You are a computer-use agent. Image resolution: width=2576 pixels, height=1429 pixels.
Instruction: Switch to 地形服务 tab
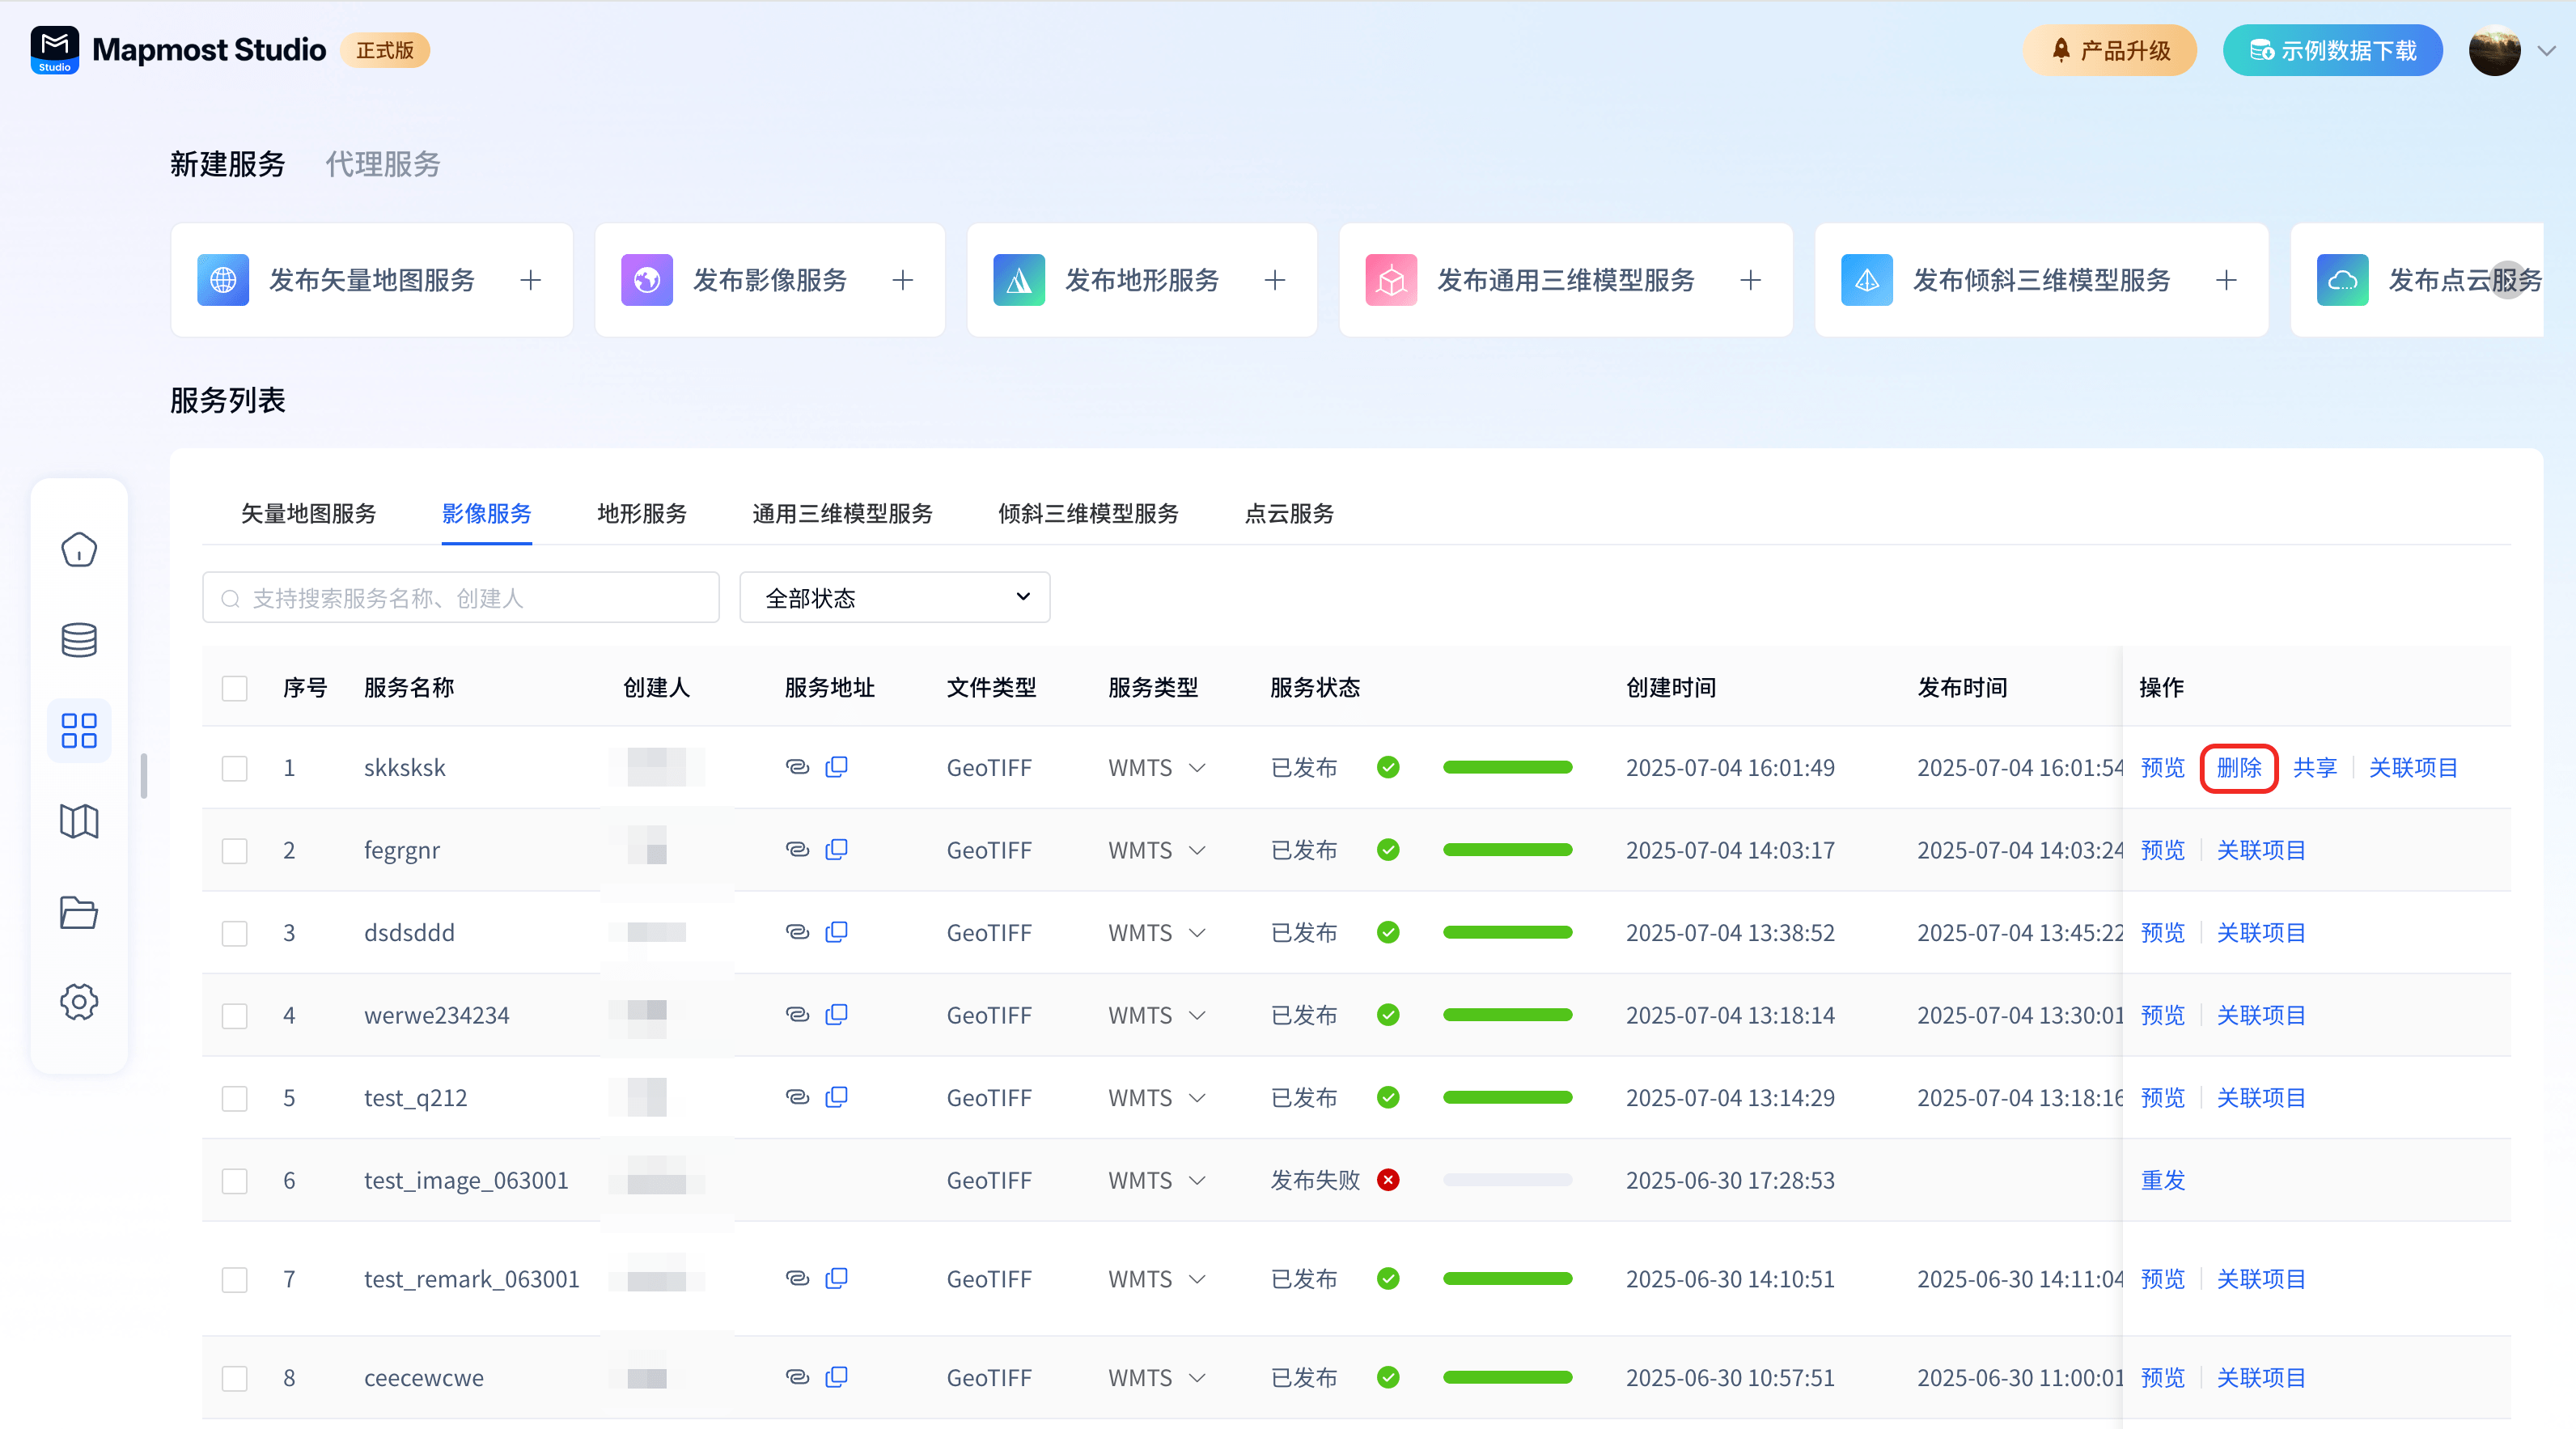point(641,514)
